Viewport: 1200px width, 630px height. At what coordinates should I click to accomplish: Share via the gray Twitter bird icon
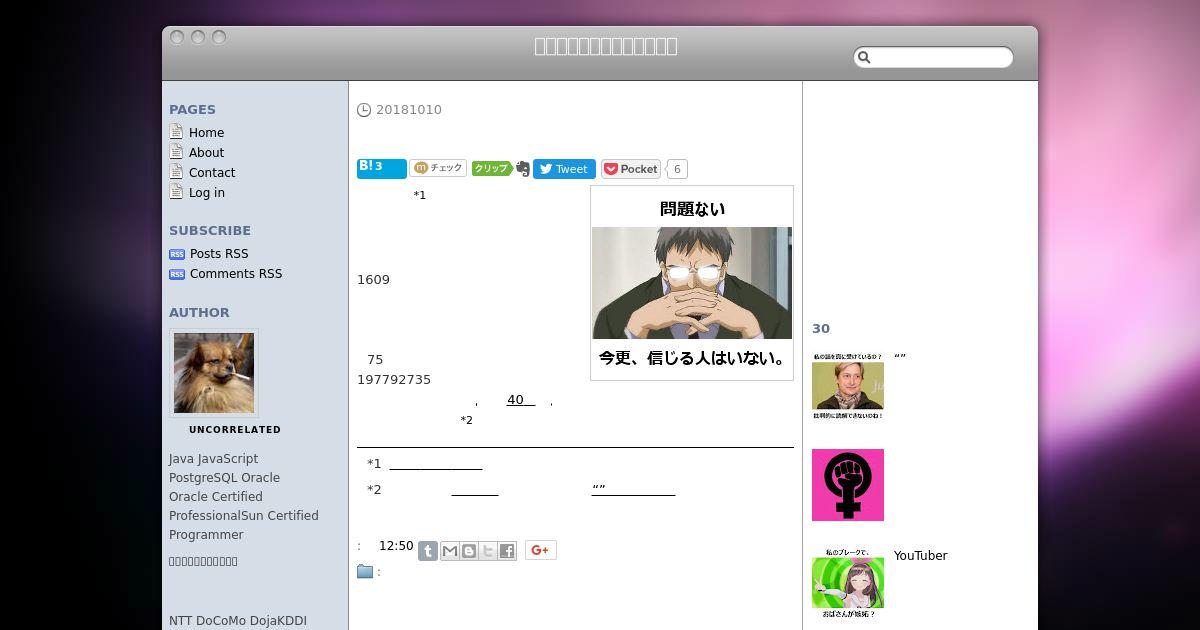click(x=488, y=551)
